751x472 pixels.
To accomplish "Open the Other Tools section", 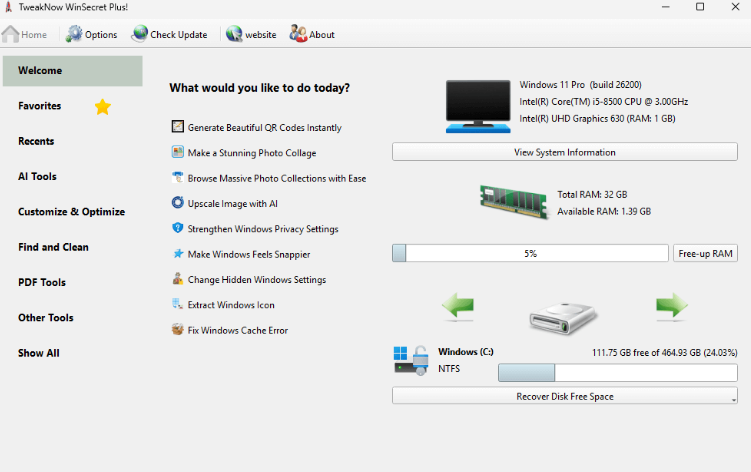I will pyautogui.click(x=46, y=318).
